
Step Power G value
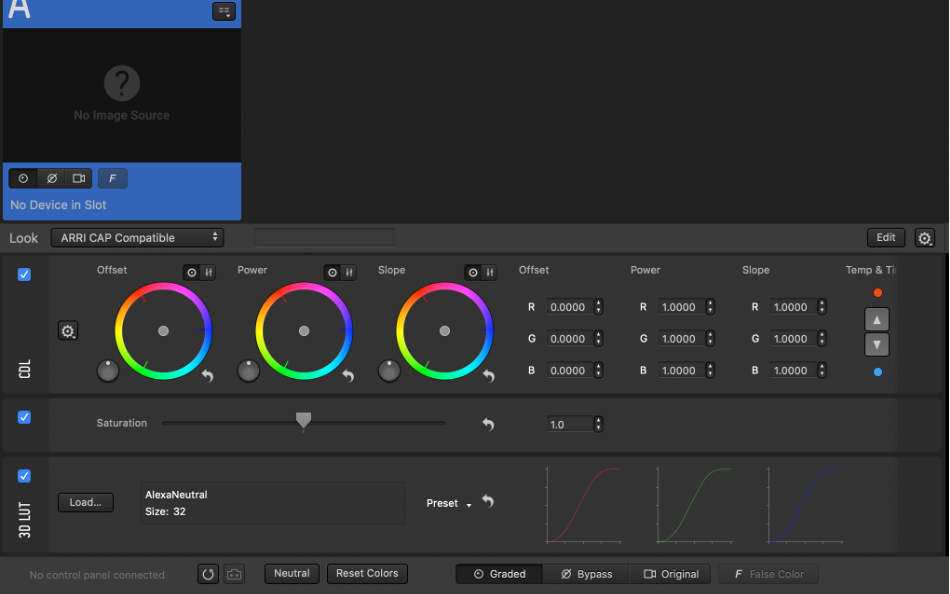pyautogui.click(x=710, y=338)
